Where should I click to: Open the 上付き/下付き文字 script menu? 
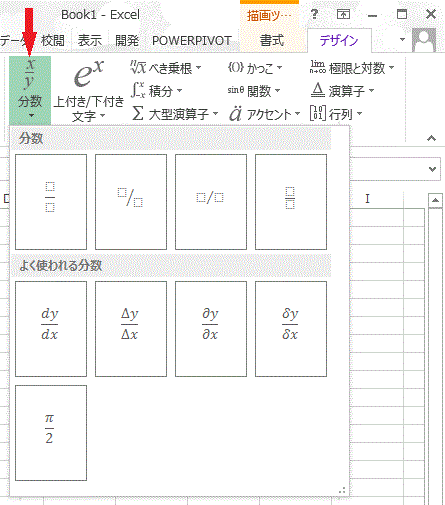pyautogui.click(x=89, y=90)
